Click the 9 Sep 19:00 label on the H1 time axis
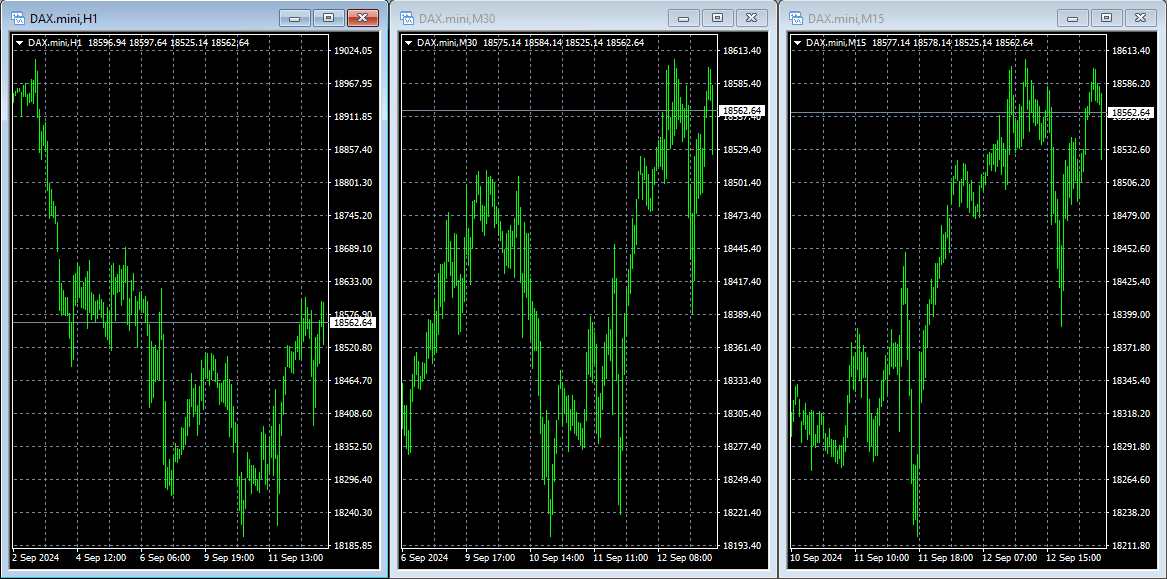Viewport: 1167px width, 579px height. [229, 557]
